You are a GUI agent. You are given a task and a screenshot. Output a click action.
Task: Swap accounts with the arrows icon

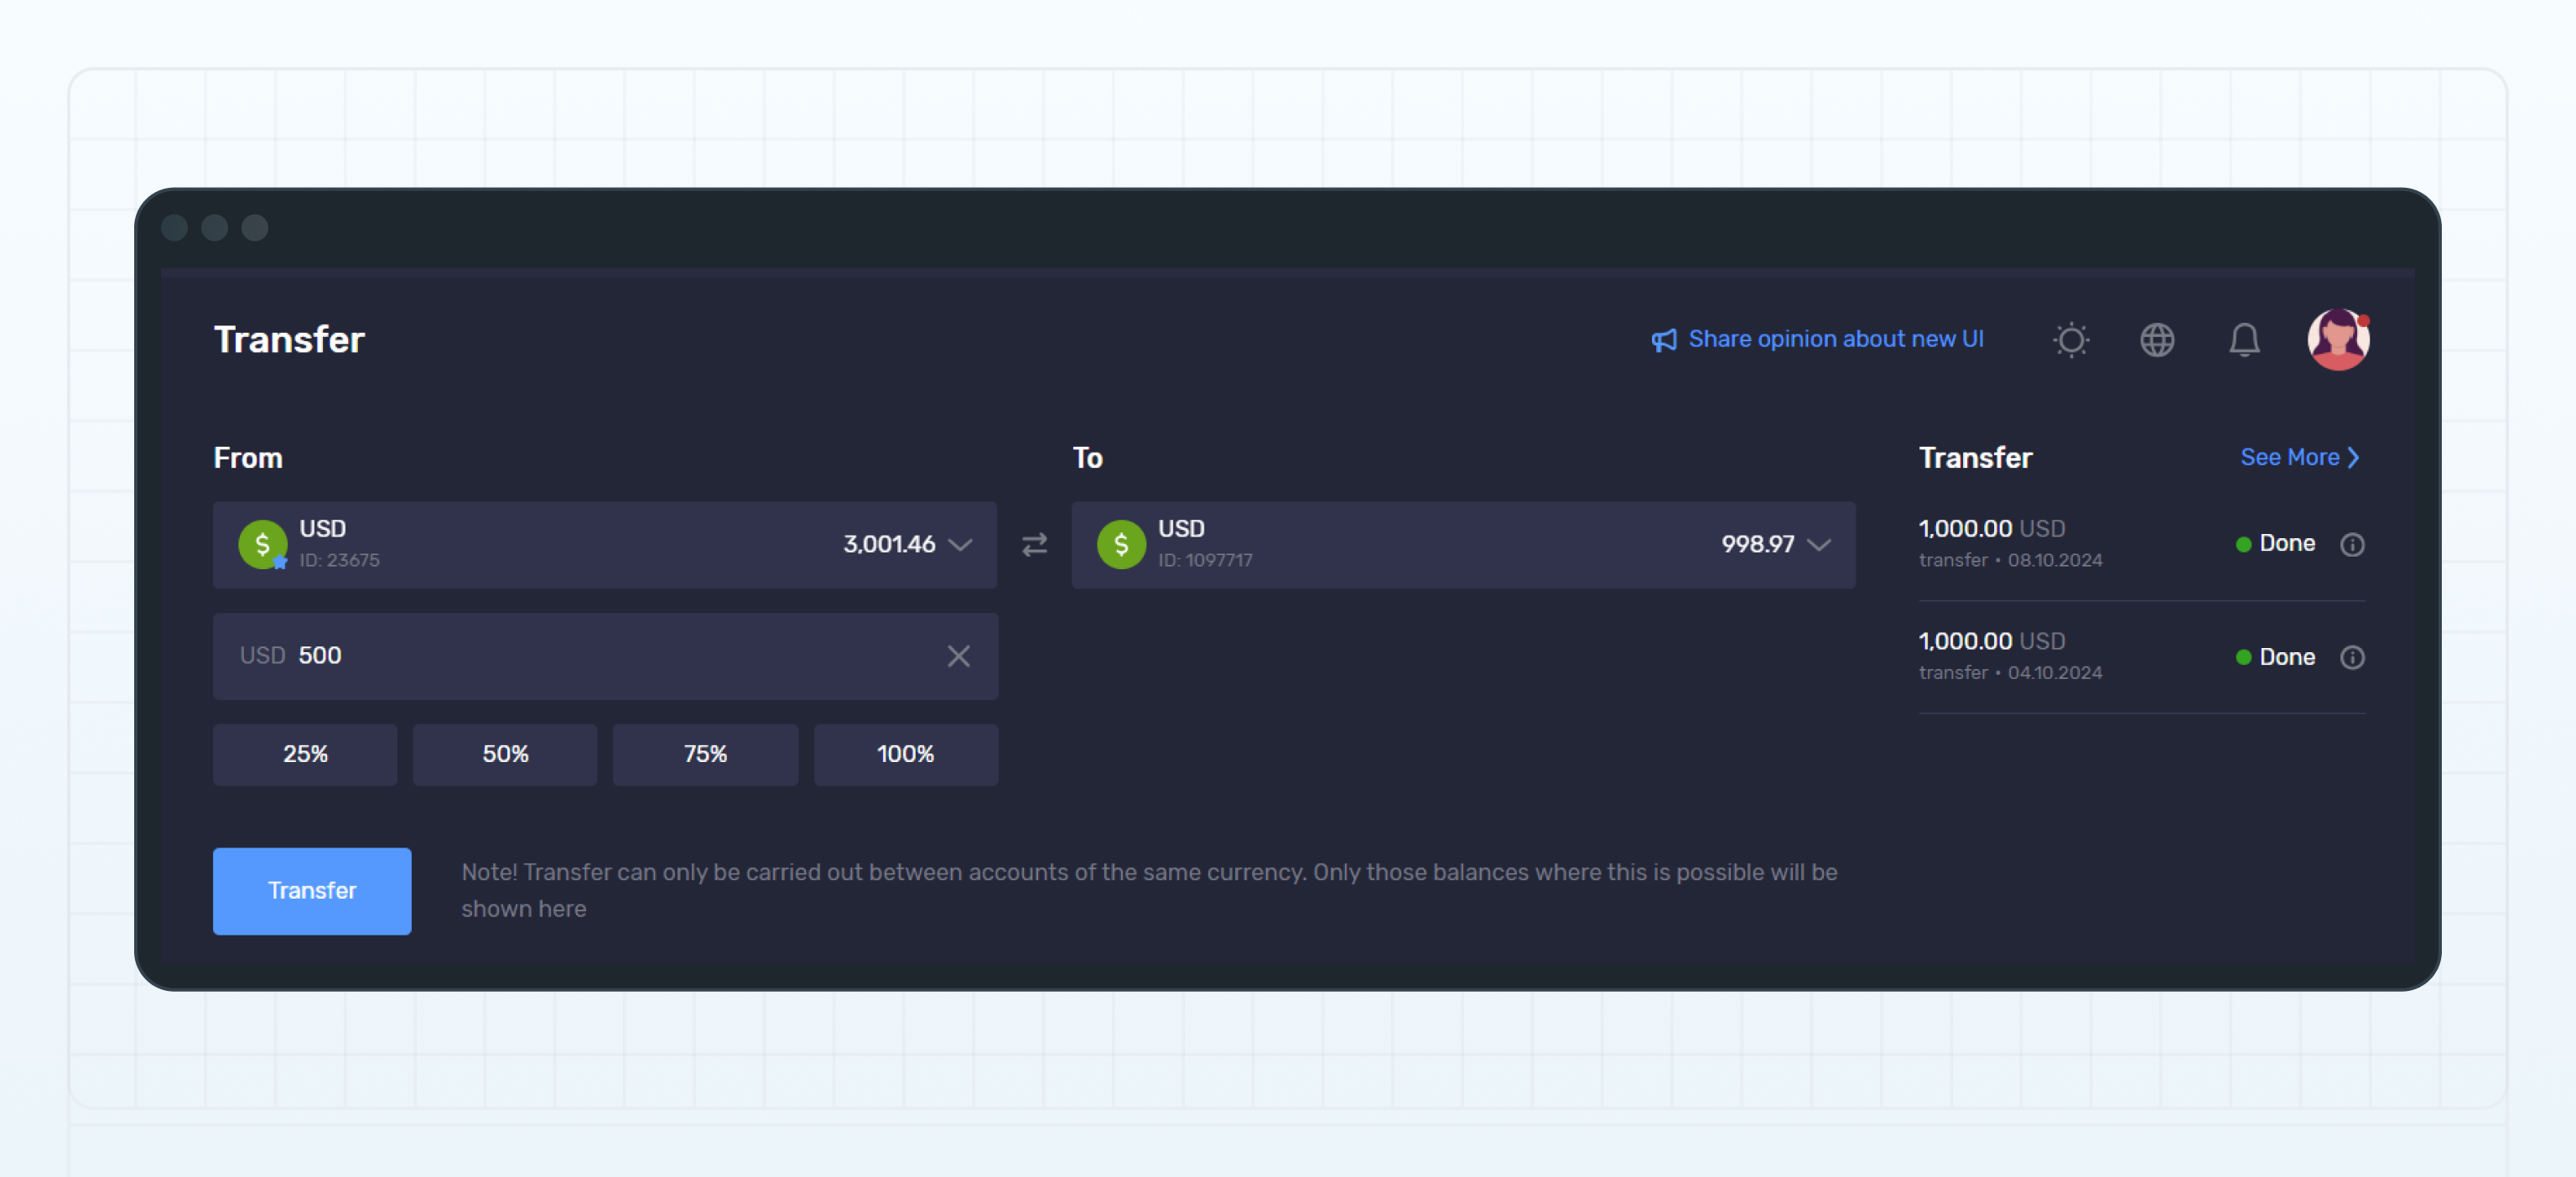(x=1035, y=545)
